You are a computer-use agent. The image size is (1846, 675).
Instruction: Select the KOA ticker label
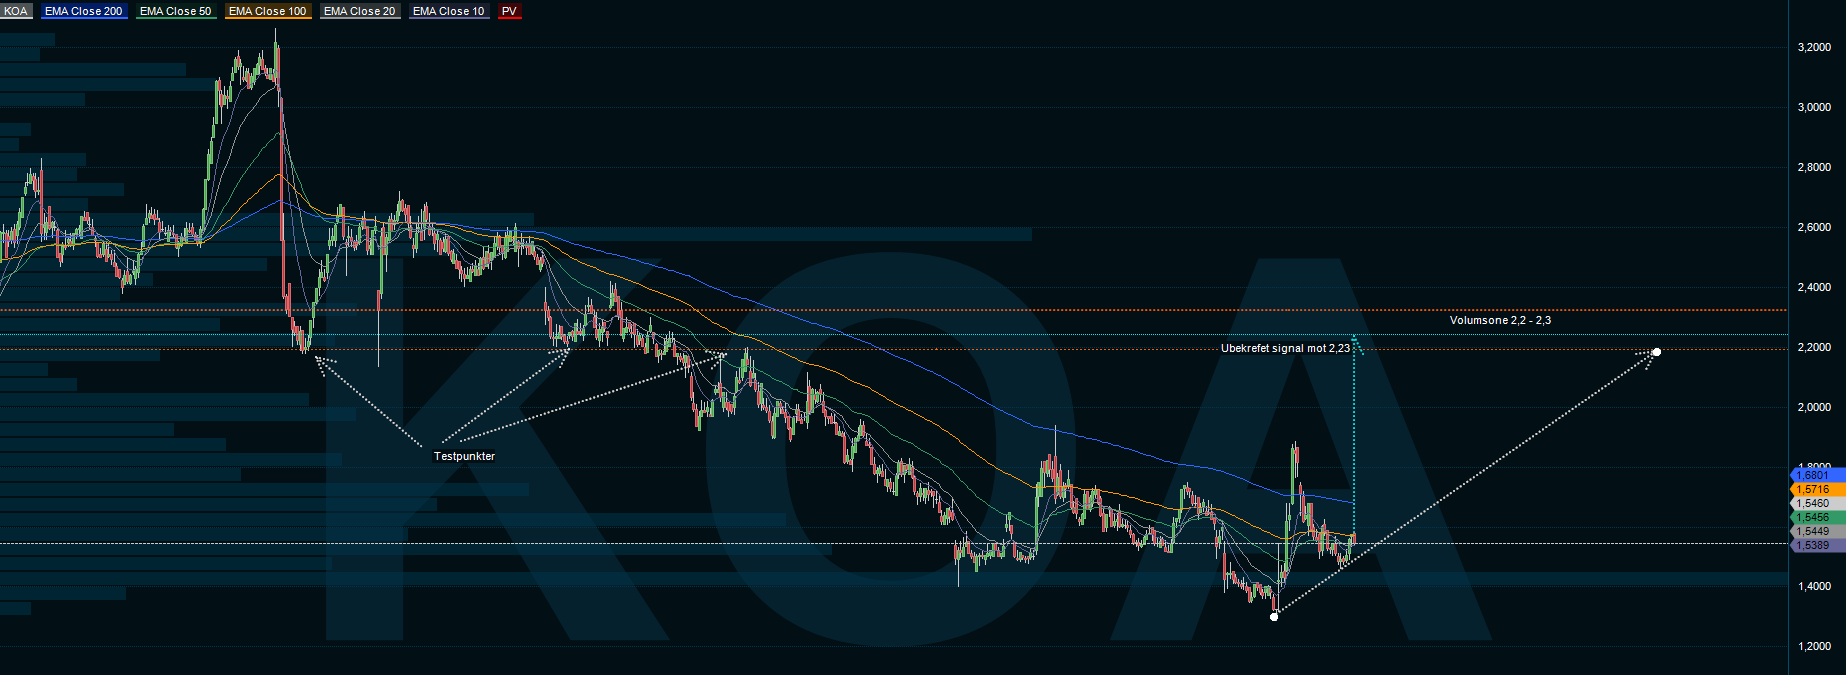click(17, 11)
